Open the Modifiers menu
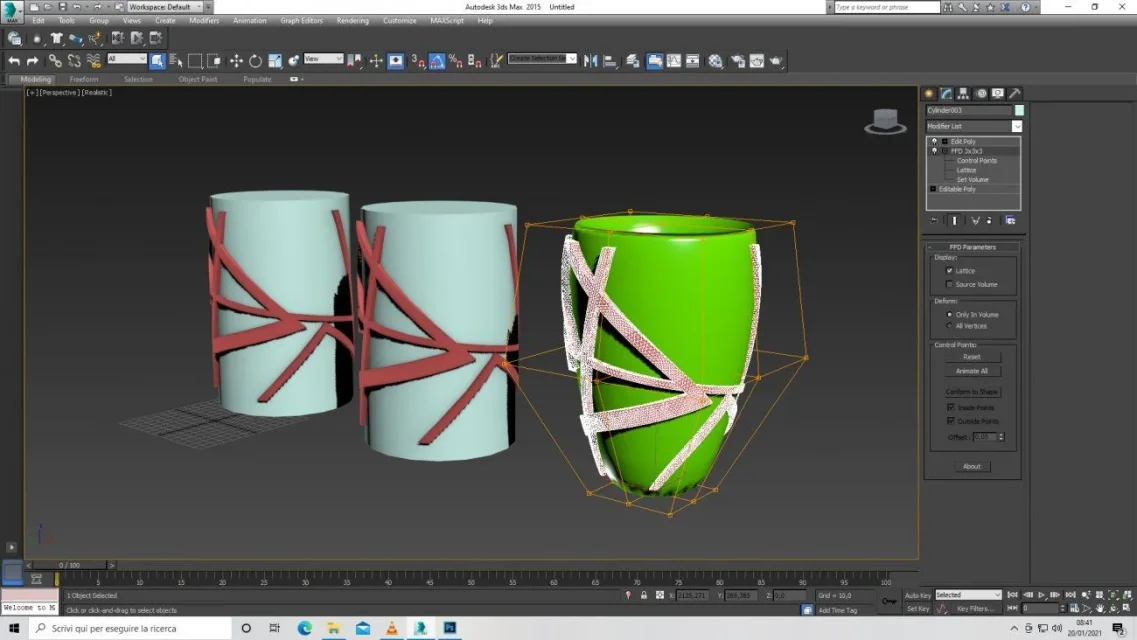Viewport: 1137px width, 640px height. [204, 20]
